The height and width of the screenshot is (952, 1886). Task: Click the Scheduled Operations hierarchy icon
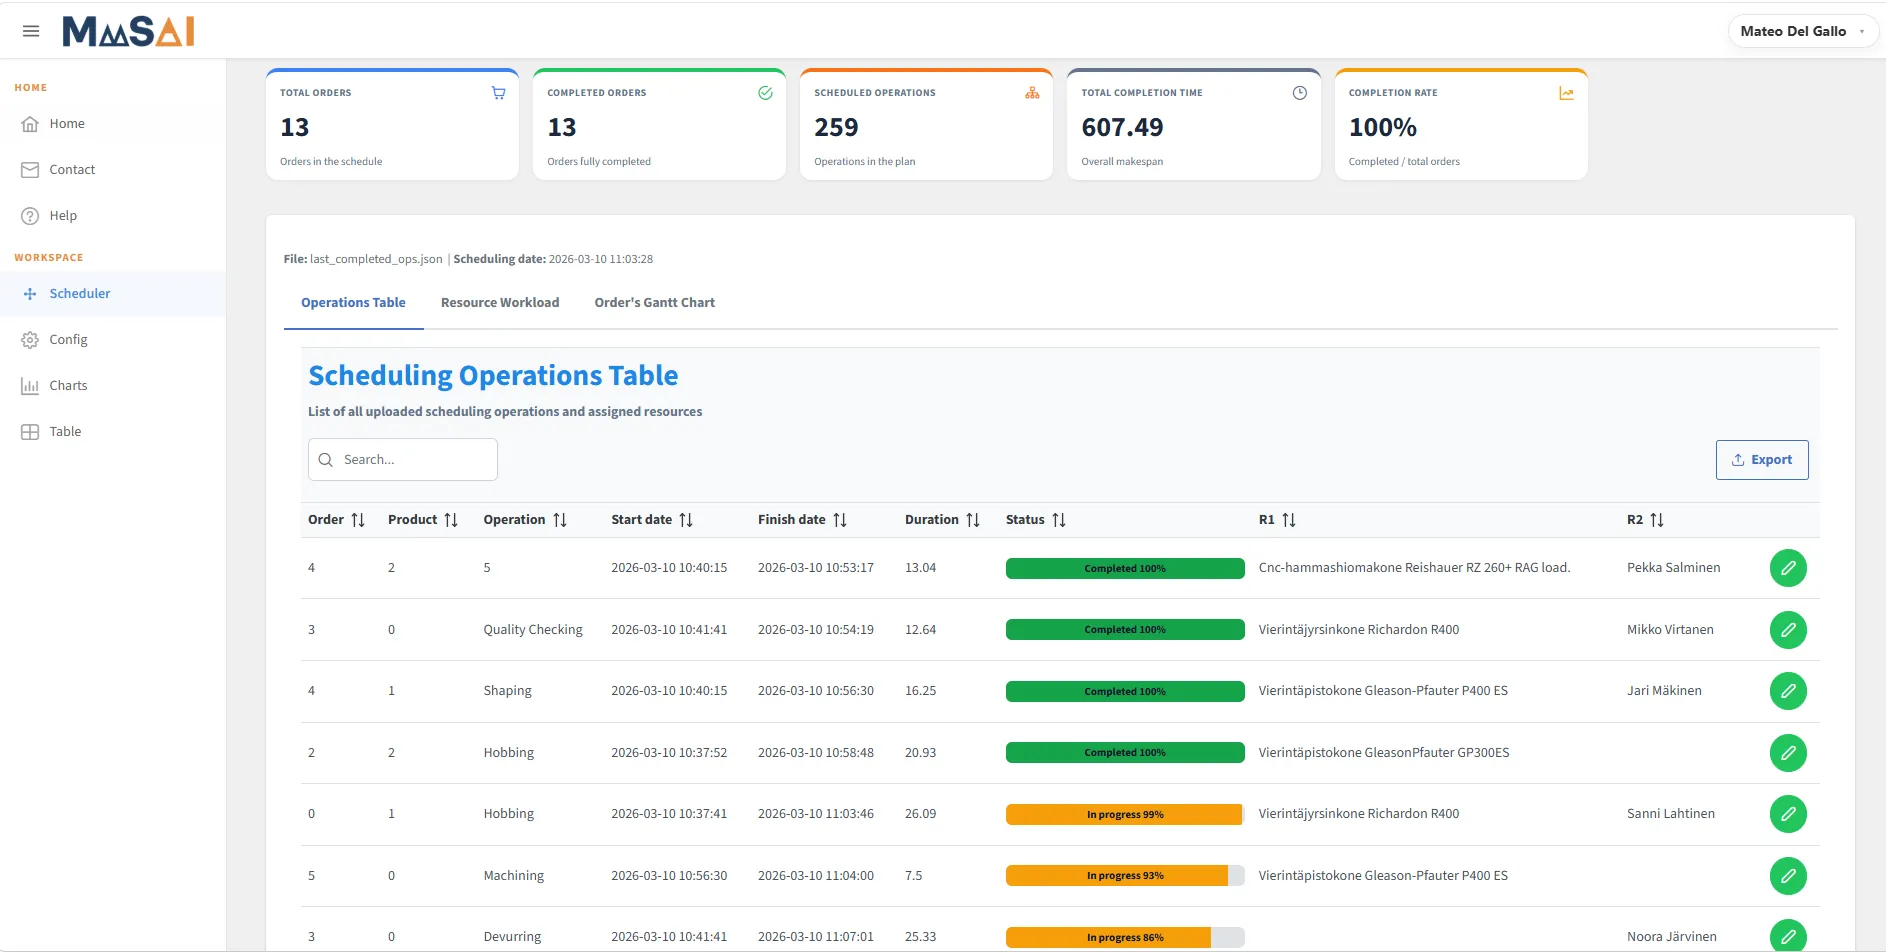click(1032, 93)
